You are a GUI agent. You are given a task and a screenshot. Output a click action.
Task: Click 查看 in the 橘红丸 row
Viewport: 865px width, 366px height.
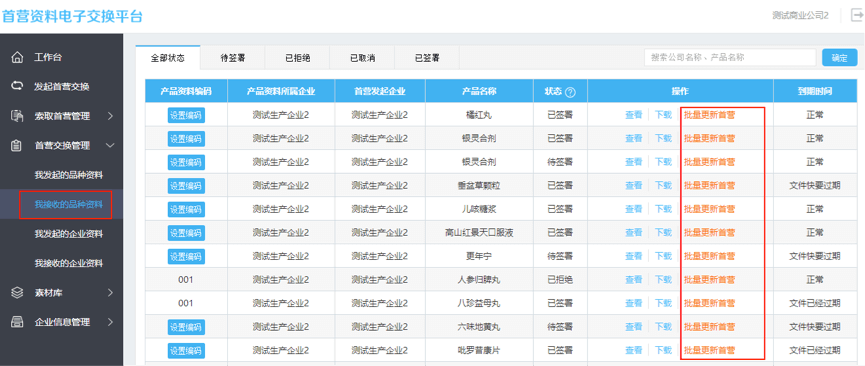[x=633, y=115]
